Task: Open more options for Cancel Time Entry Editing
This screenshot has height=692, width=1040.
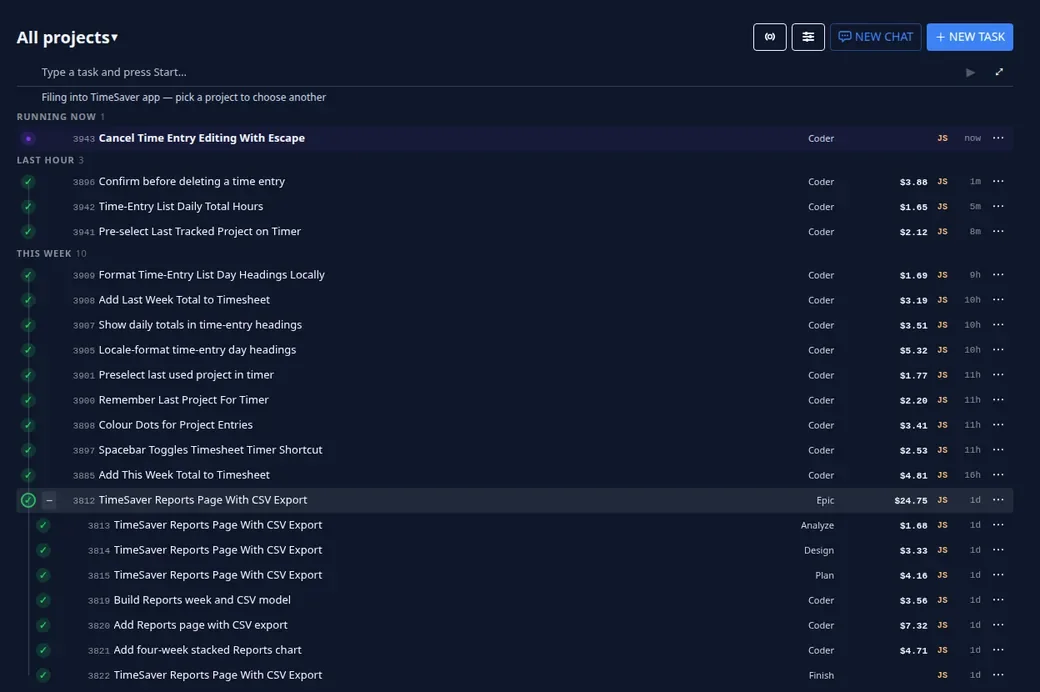Action: point(998,138)
